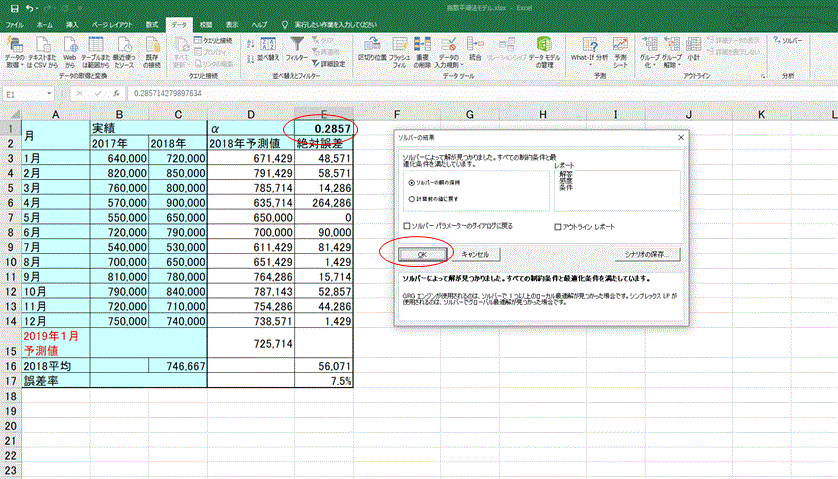Screen dimensions: 838x479
Task: Select 解答 in the レポート list
Action: click(x=567, y=173)
